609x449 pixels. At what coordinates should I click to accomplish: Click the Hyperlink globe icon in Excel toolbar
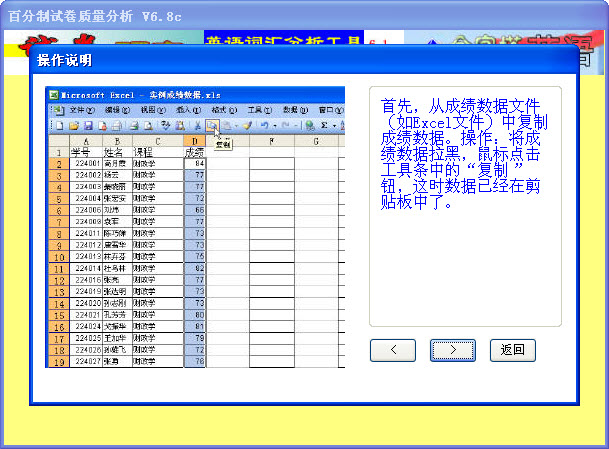coord(310,125)
